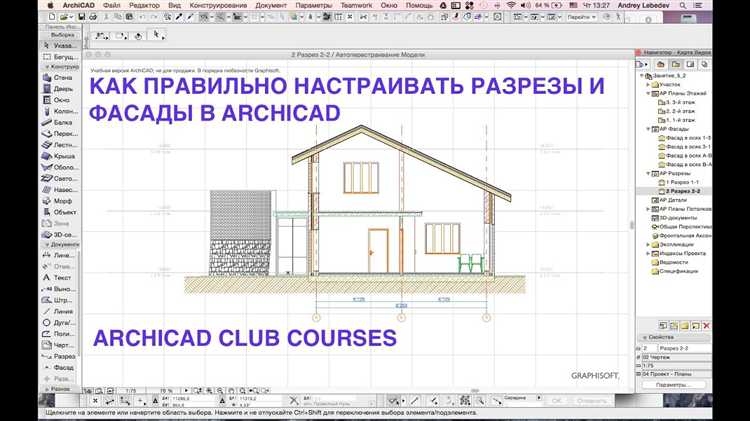Image resolution: width=750 pixels, height=421 pixels.
Task: Collapse the Свойства panel section
Action: (x=644, y=337)
